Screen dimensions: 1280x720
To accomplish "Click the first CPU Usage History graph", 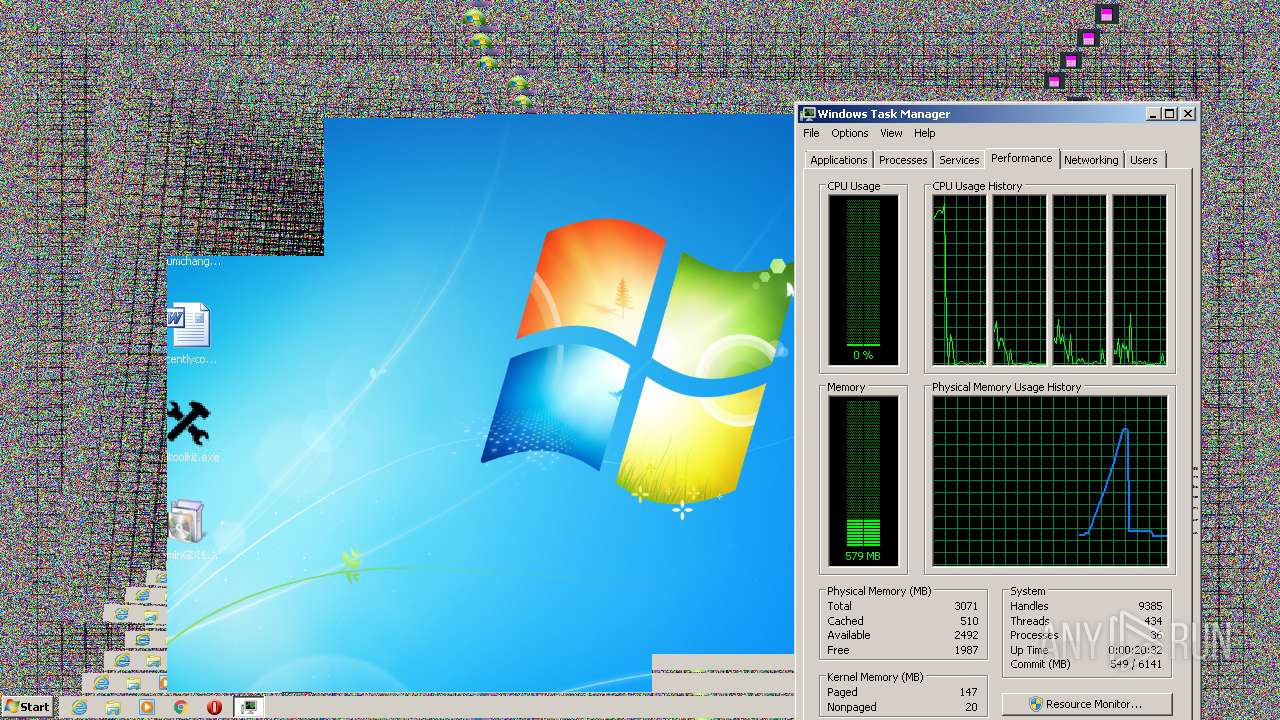I will coord(959,280).
